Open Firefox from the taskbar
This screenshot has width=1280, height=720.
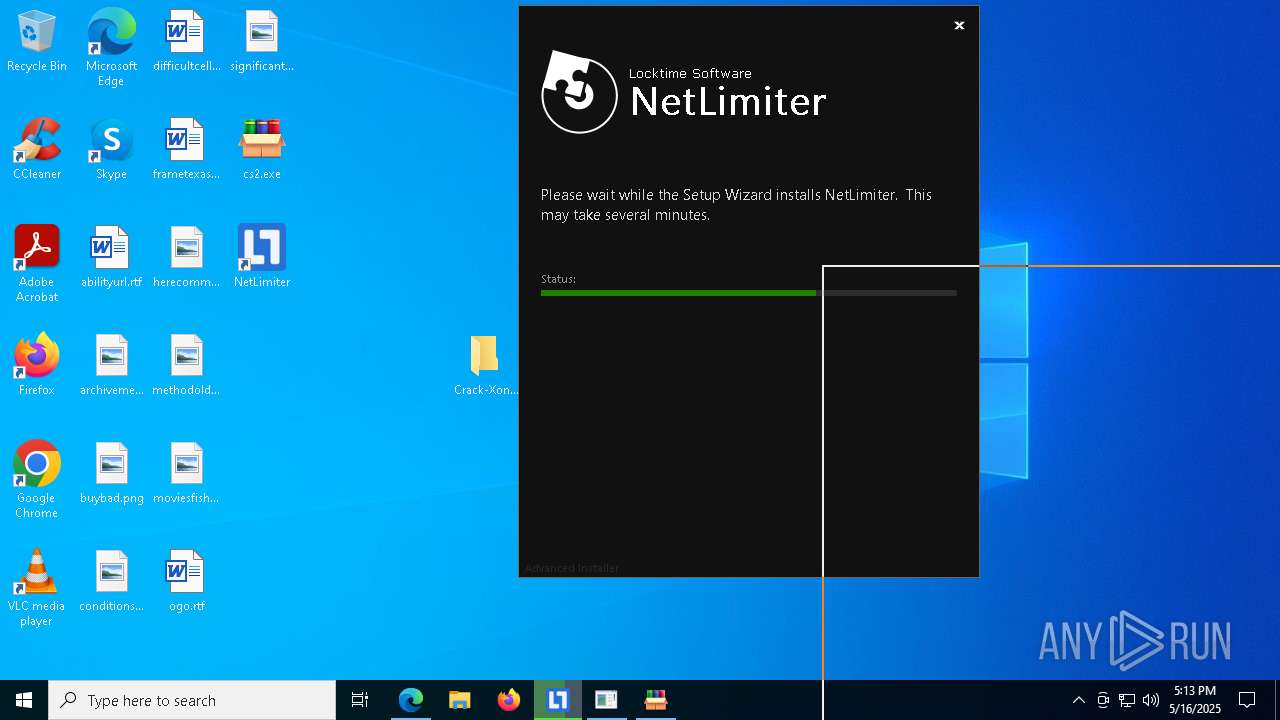[509, 700]
